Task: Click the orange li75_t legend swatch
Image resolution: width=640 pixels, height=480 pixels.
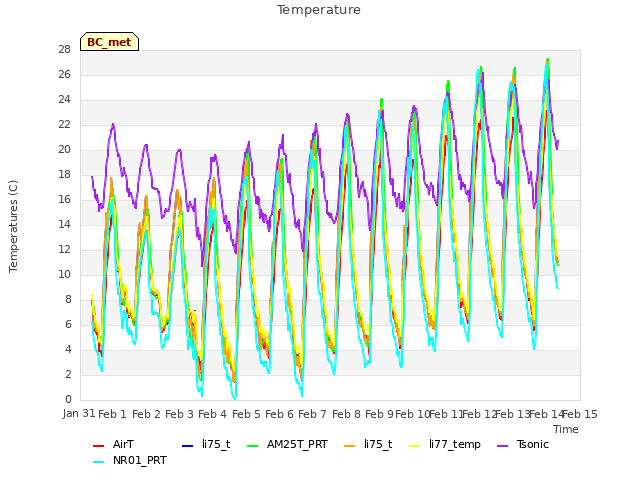Action: (350, 446)
